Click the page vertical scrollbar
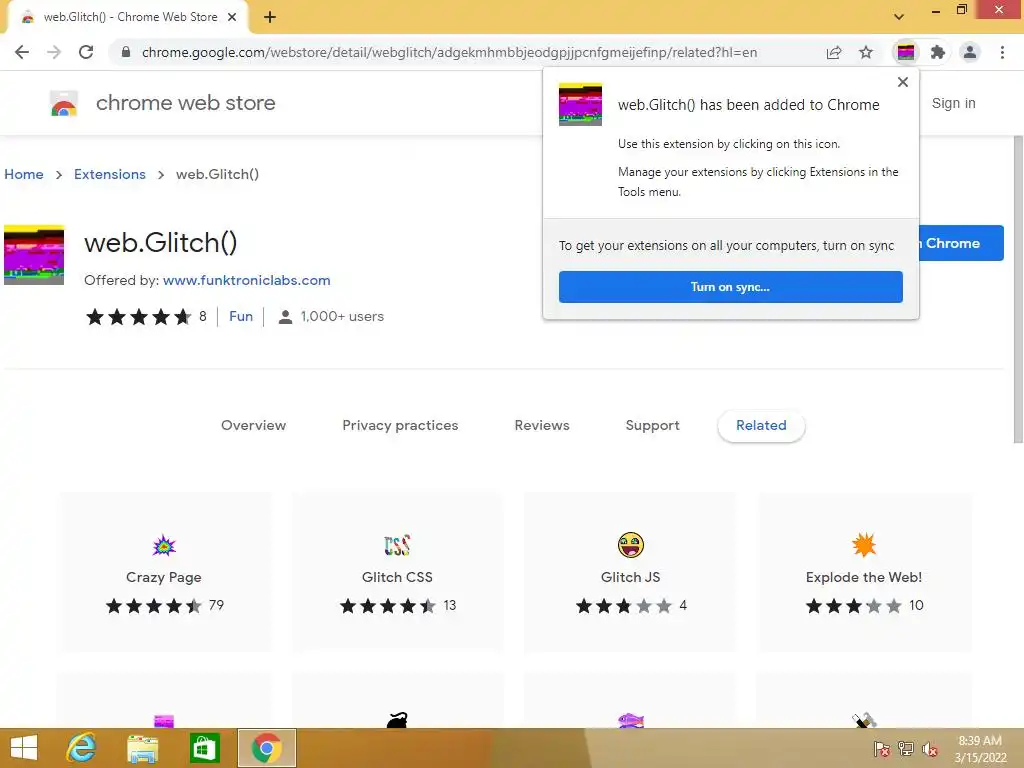 [1018, 289]
